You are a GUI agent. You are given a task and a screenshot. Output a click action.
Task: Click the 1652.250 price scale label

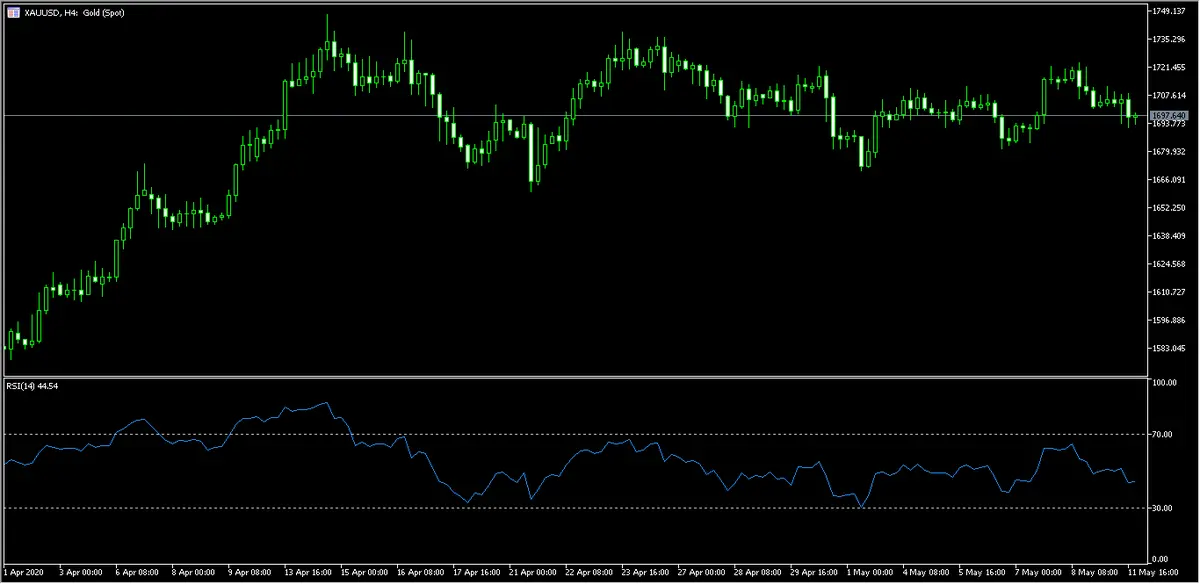coord(1167,208)
